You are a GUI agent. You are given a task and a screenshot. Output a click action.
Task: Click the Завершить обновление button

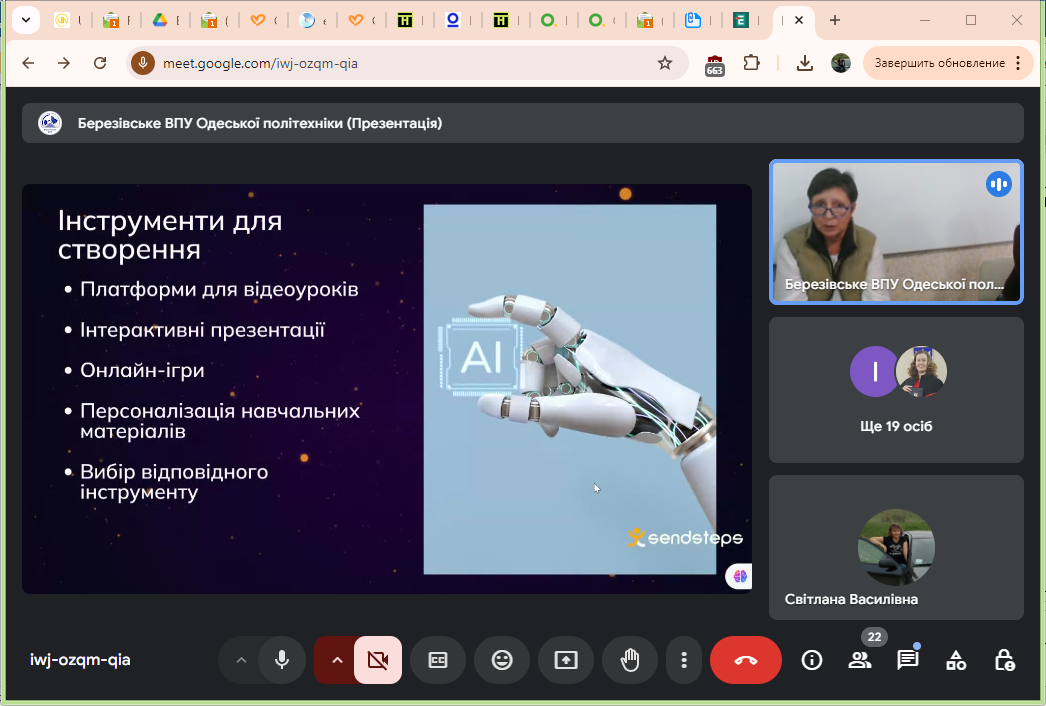coord(940,63)
